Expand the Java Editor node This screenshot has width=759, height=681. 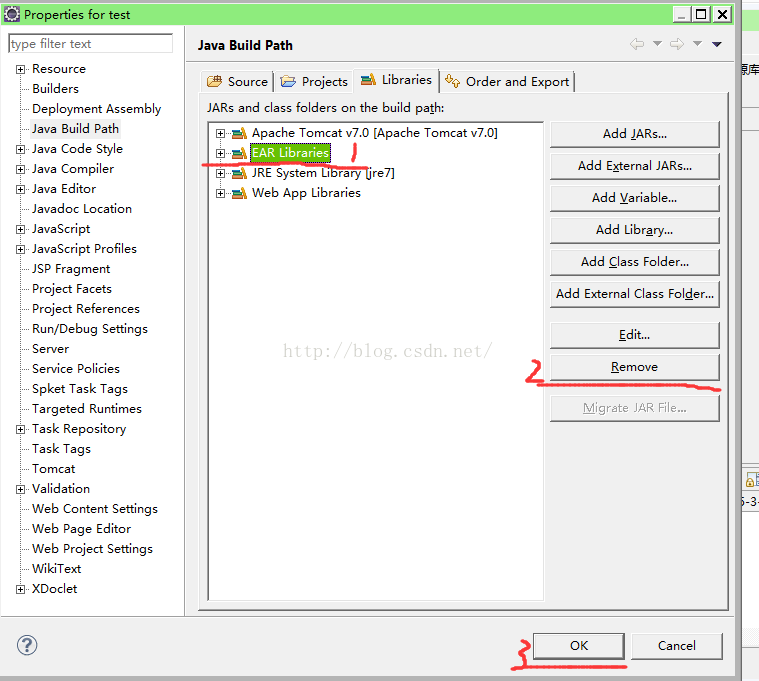(x=20, y=189)
